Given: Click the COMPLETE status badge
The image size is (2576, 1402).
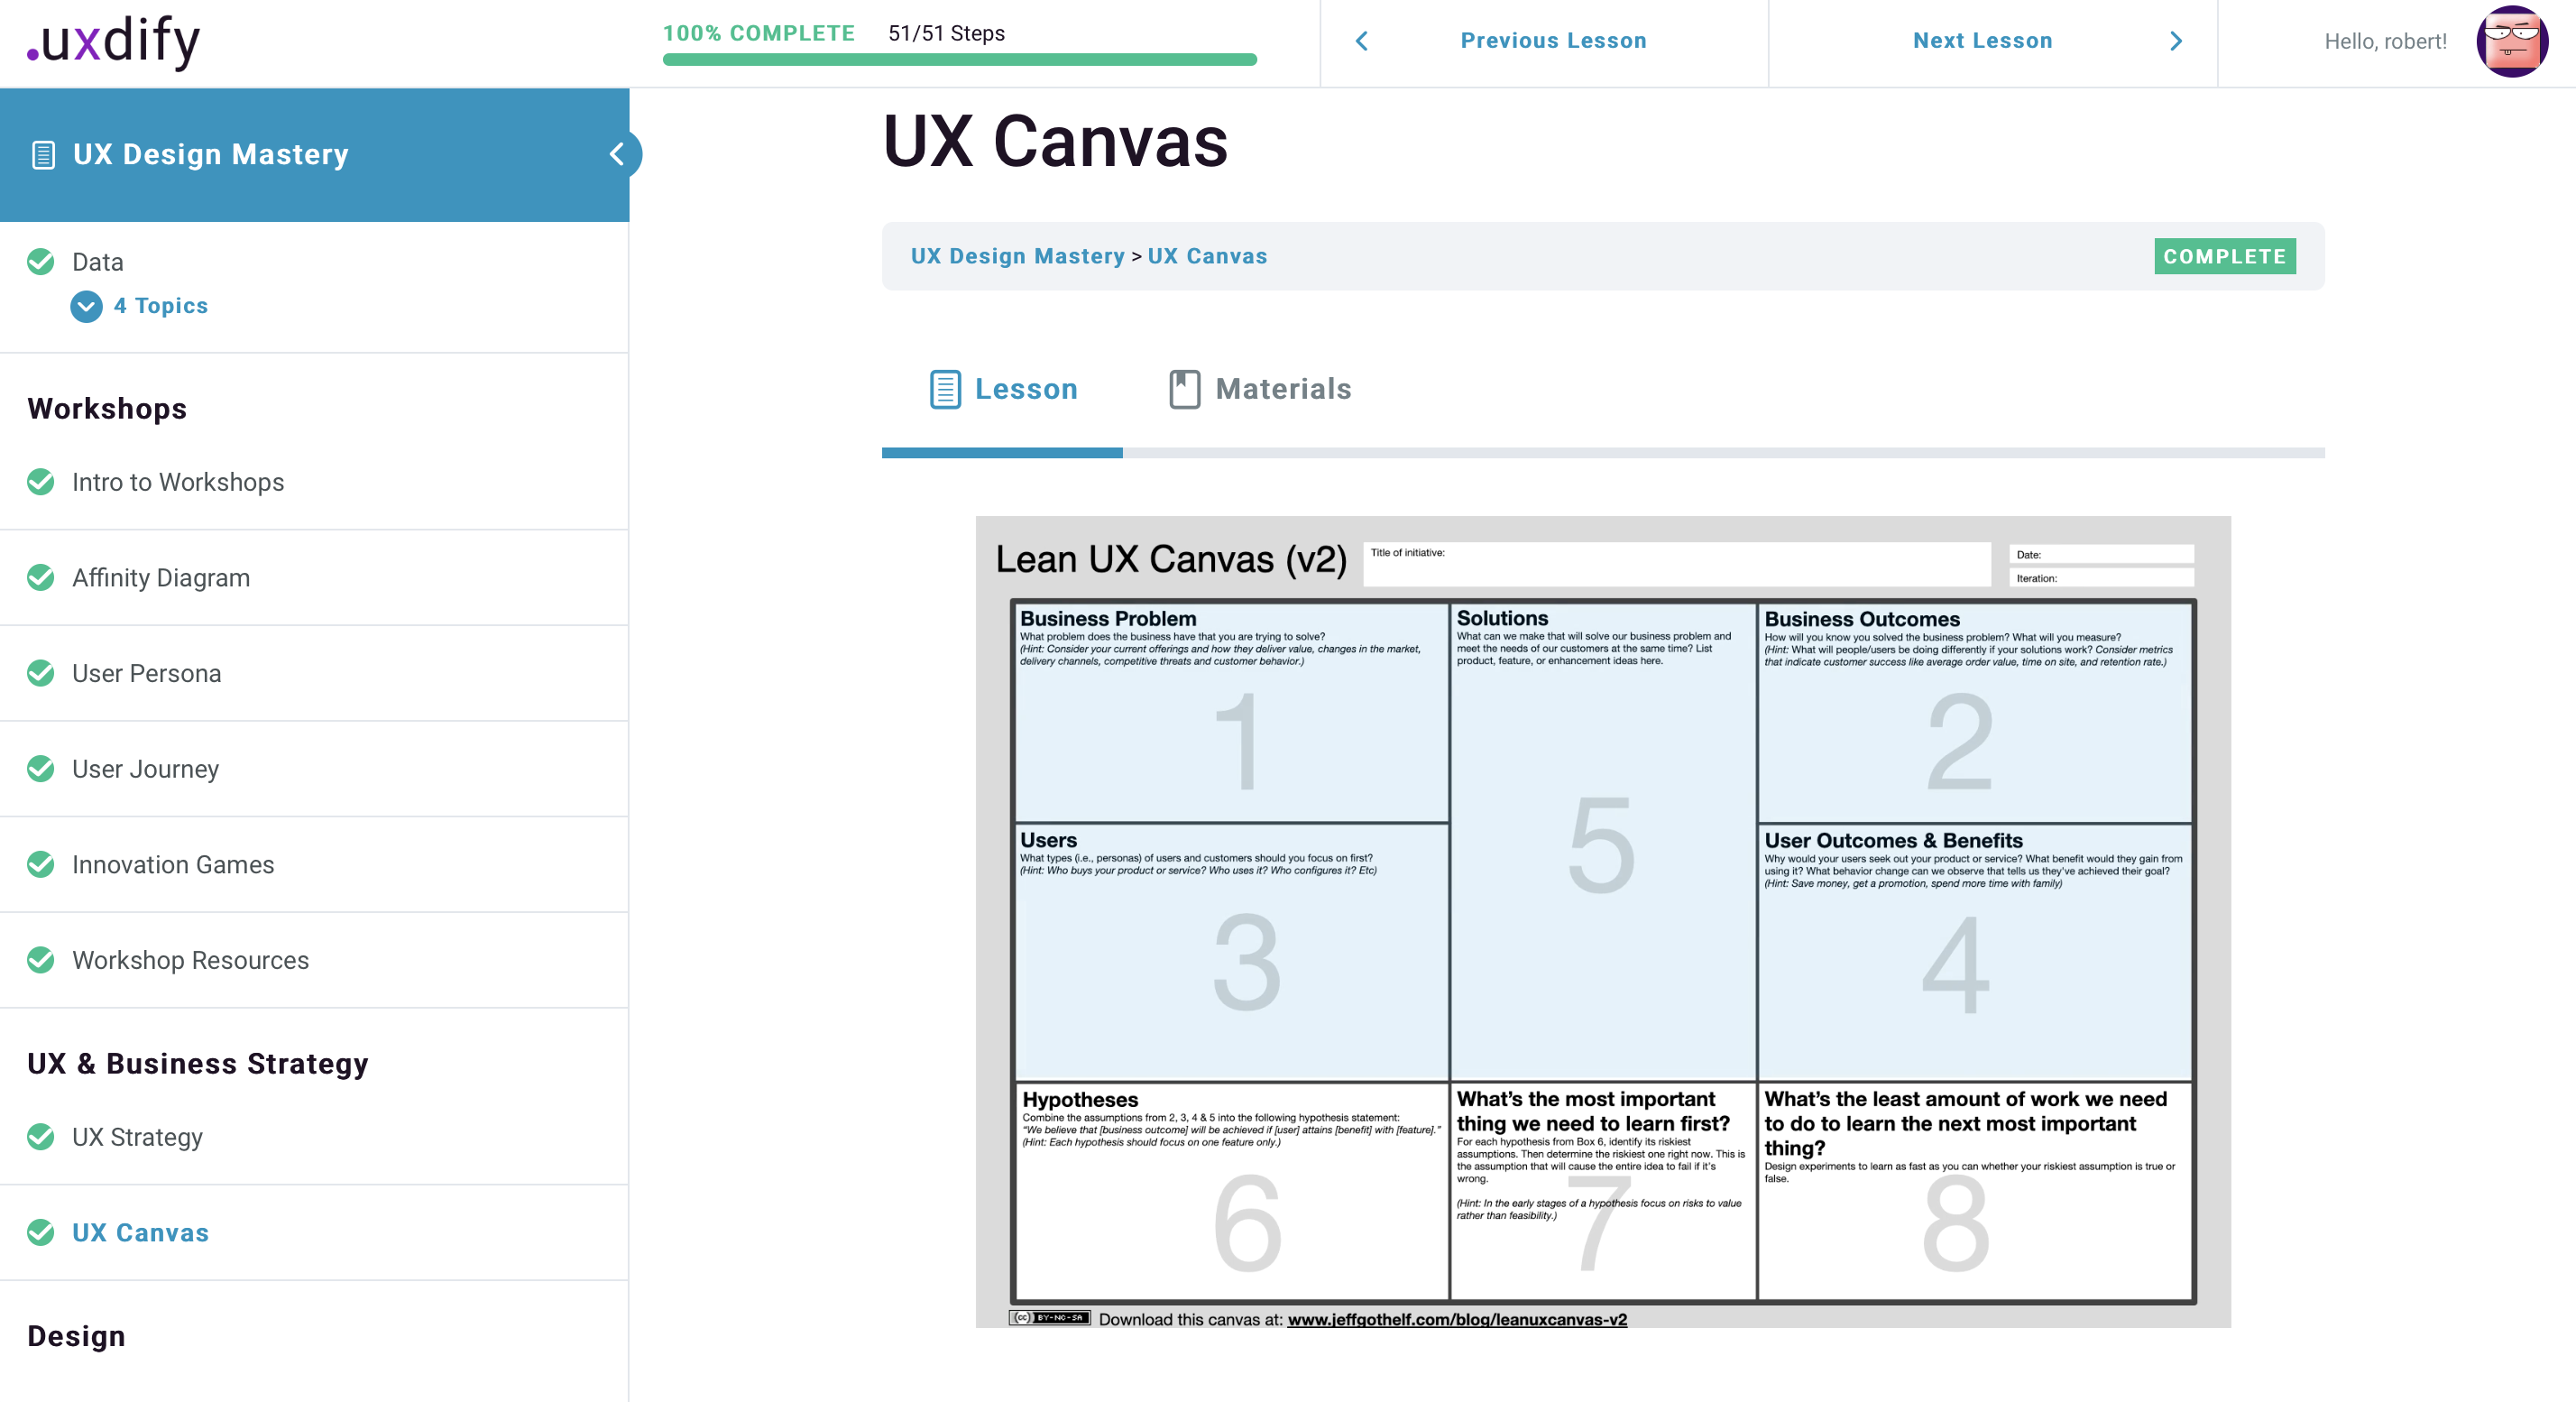Looking at the screenshot, I should tap(2224, 256).
